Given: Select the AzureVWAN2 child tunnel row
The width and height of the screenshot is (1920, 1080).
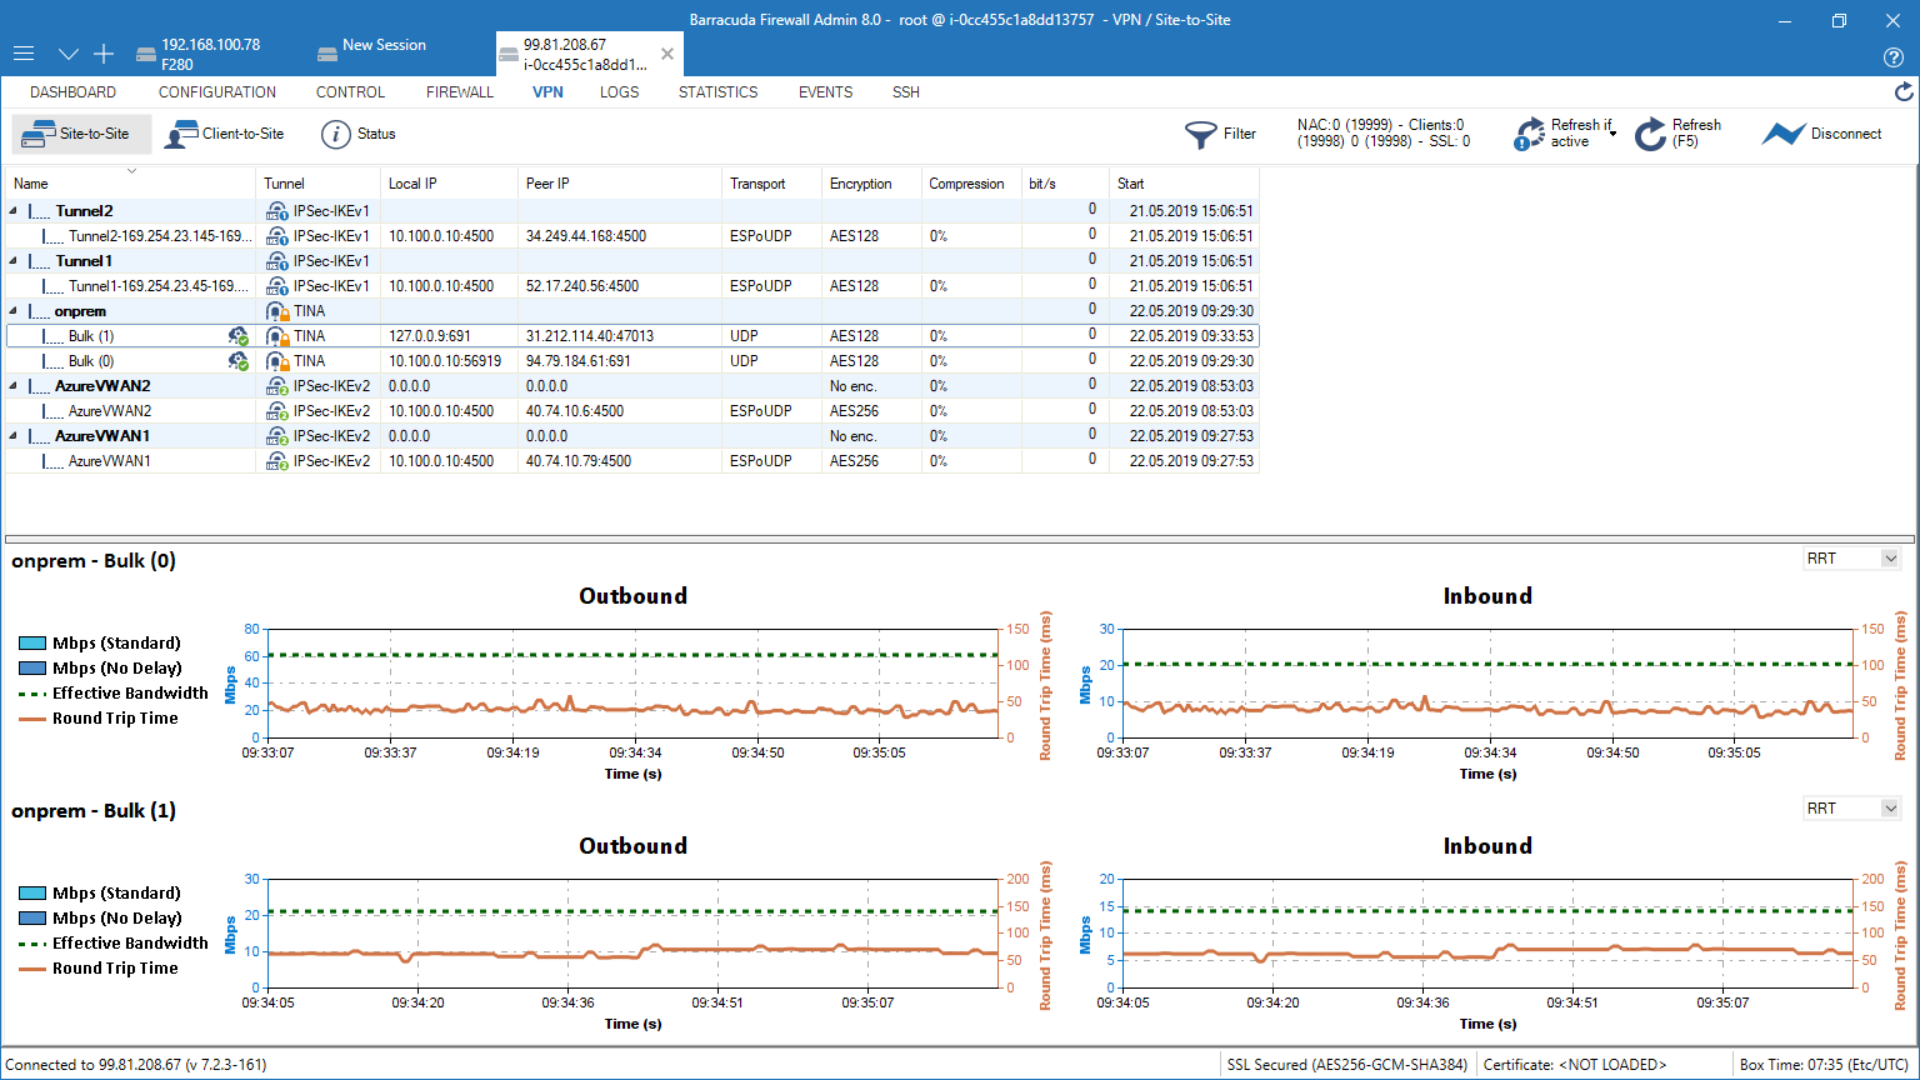Looking at the screenshot, I should 632,411.
